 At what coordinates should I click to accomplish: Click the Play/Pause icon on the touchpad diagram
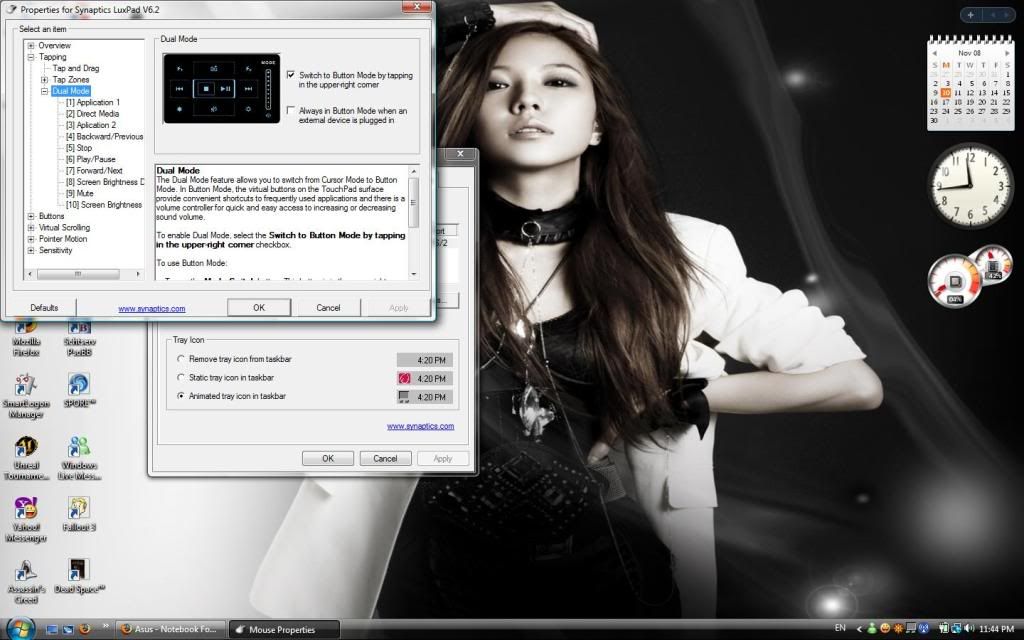click(x=225, y=88)
